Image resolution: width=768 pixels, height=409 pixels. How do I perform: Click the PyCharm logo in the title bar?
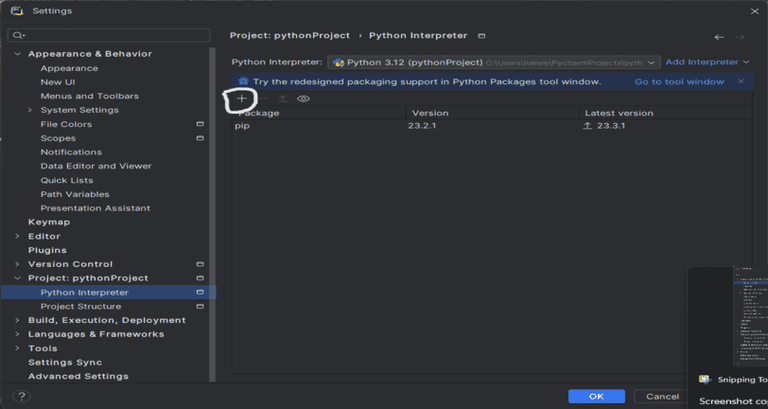17,11
